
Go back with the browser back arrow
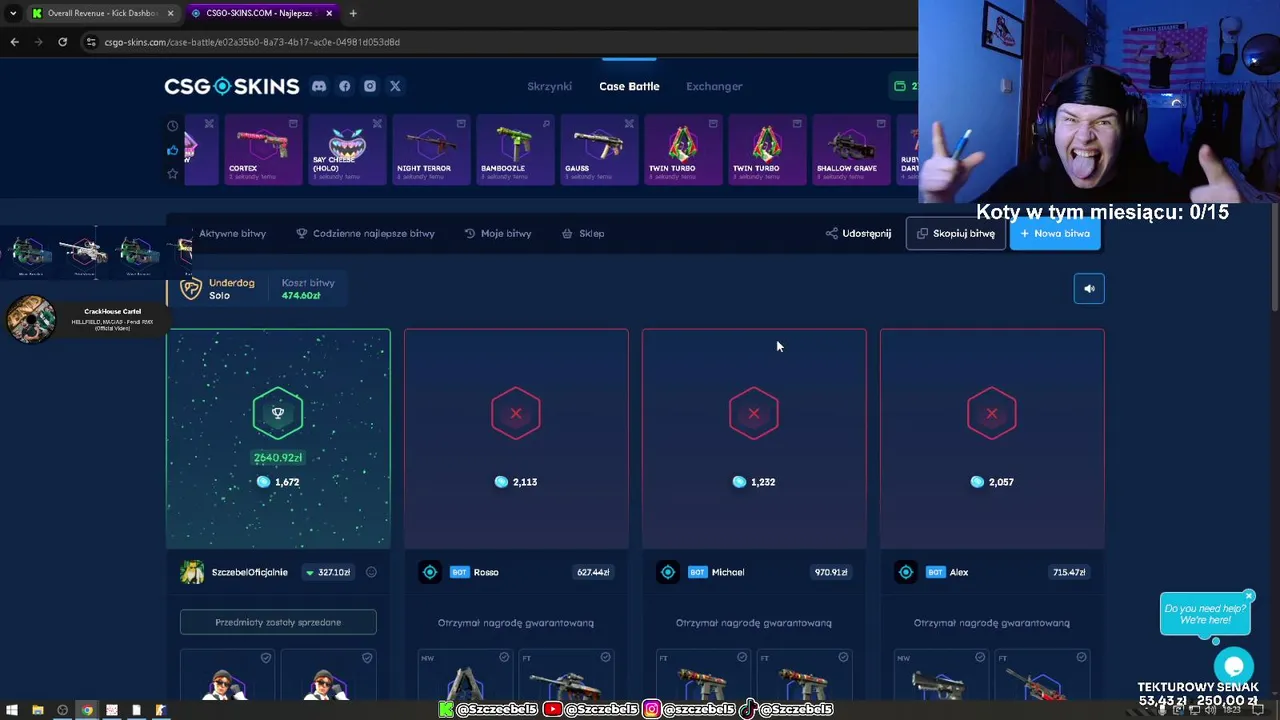14,42
